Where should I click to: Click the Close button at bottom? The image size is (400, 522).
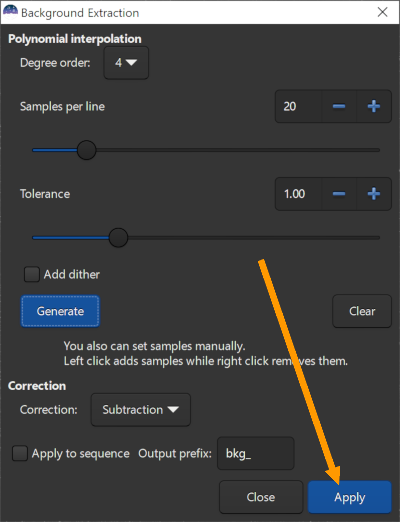(261, 497)
